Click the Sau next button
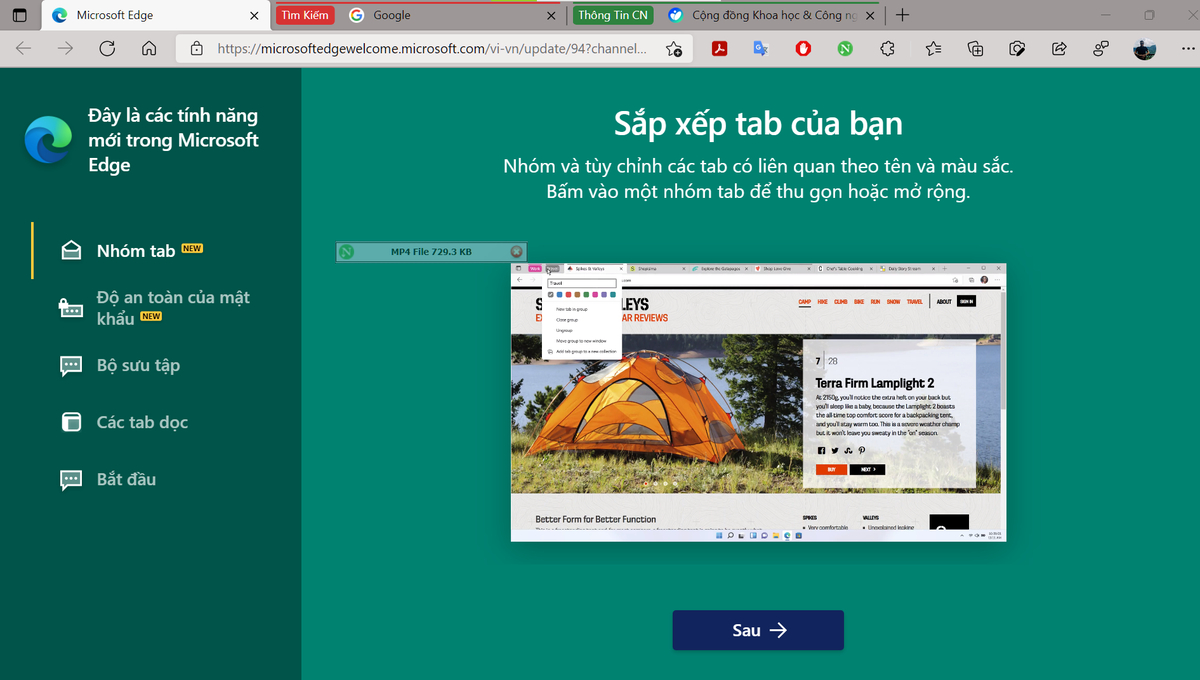The width and height of the screenshot is (1200, 680). tap(758, 630)
